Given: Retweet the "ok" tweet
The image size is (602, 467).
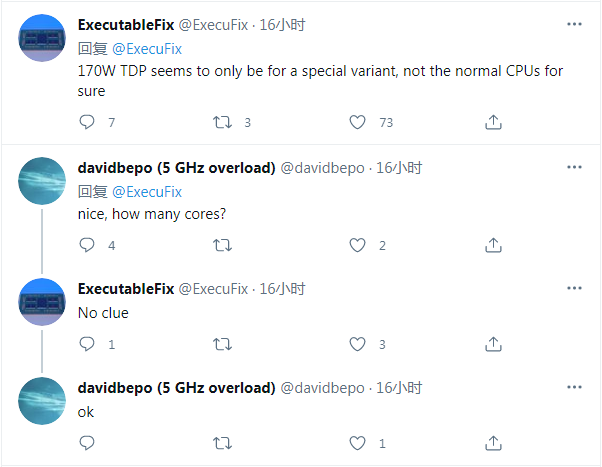Looking at the screenshot, I should [224, 442].
